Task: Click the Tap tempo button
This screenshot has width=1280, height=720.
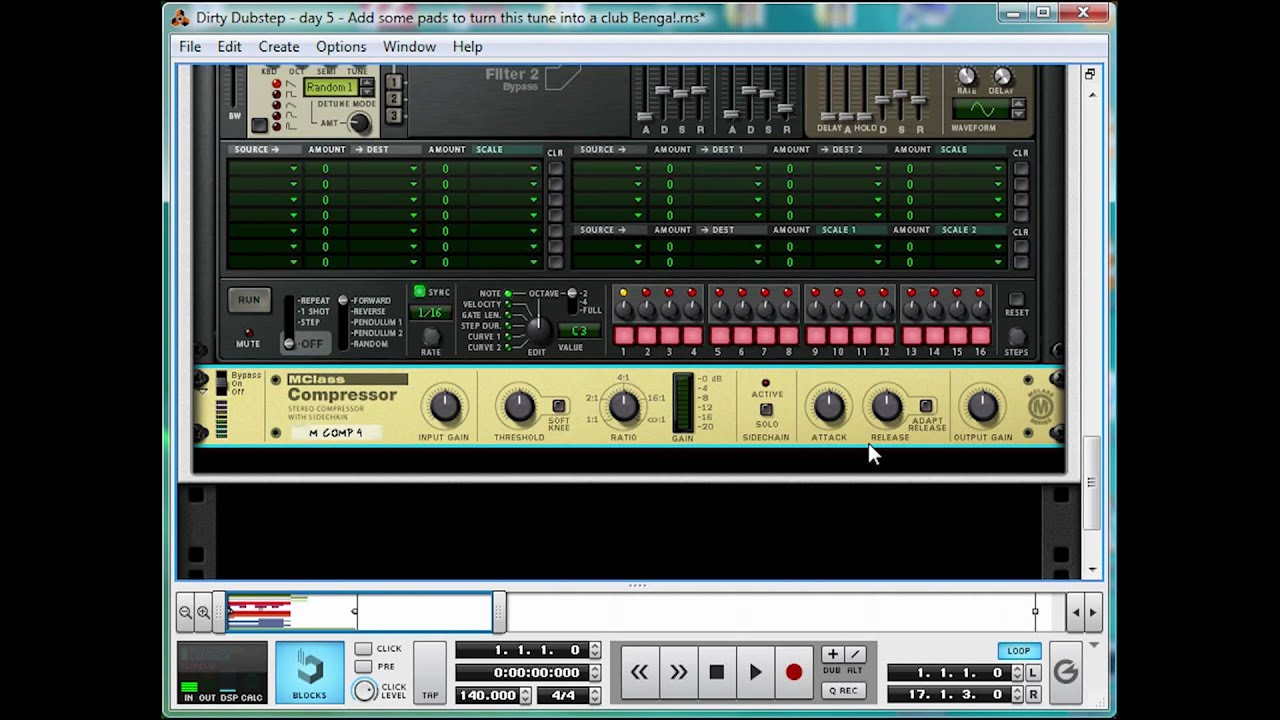Action: click(x=430, y=673)
